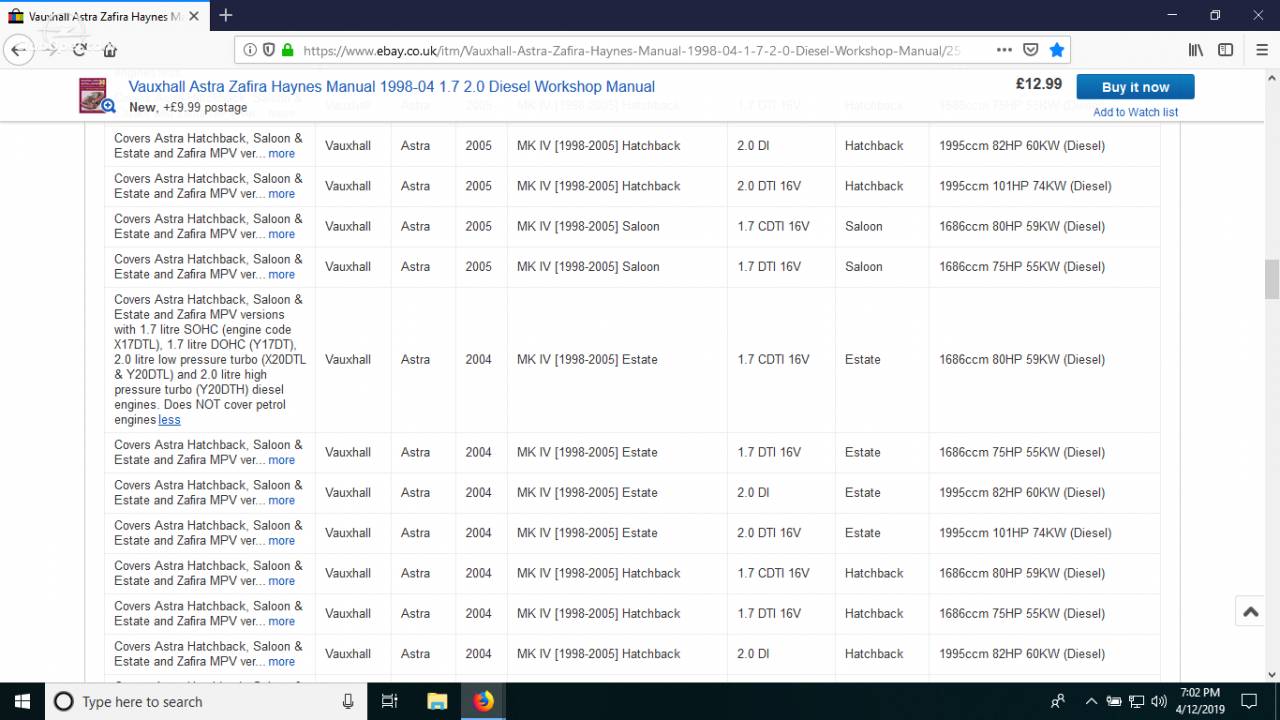Expand 'more' in 2004 Hatchback 2.0 DI row
Screen dimensions: 1280x720
click(281, 661)
